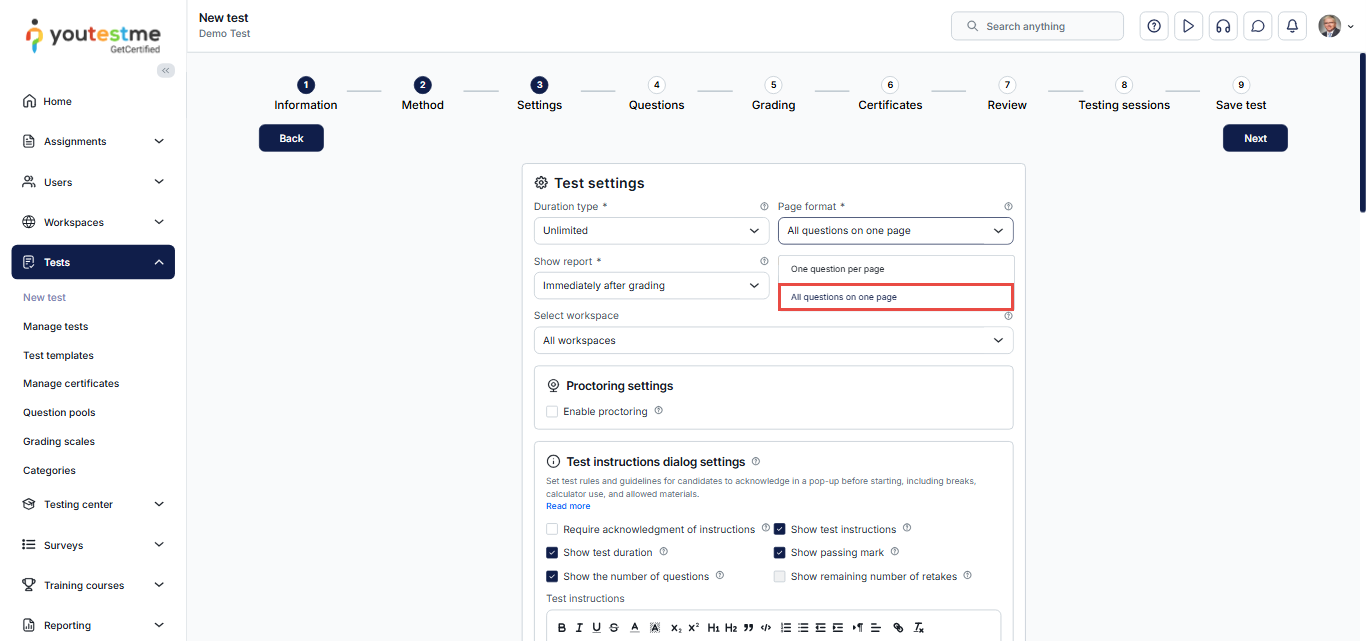Open the headphones support icon
Viewport: 1366px width, 641px height.
(1222, 26)
